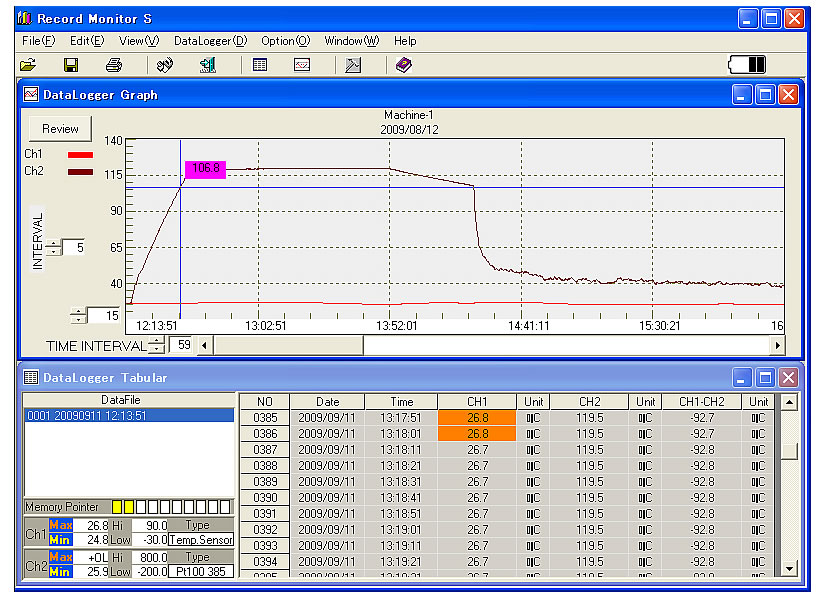Click the spinner beside value 15
This screenshot has width=820, height=600.
coord(79,316)
